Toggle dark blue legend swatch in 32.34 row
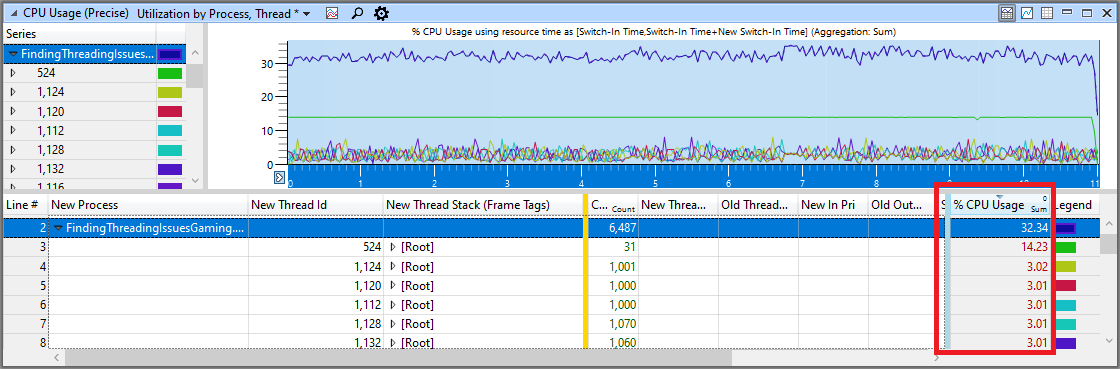This screenshot has height=369, width=1120. click(x=1066, y=228)
